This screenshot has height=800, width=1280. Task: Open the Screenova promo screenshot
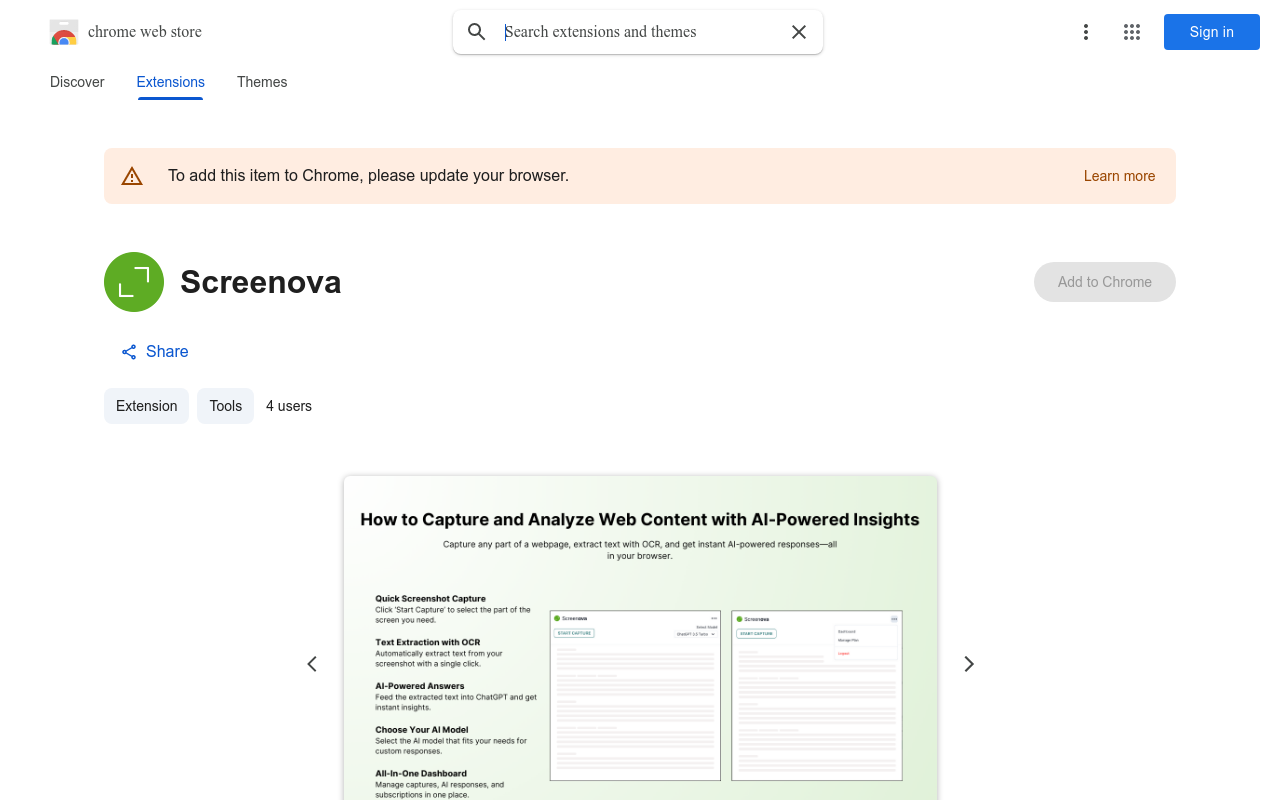click(x=640, y=638)
